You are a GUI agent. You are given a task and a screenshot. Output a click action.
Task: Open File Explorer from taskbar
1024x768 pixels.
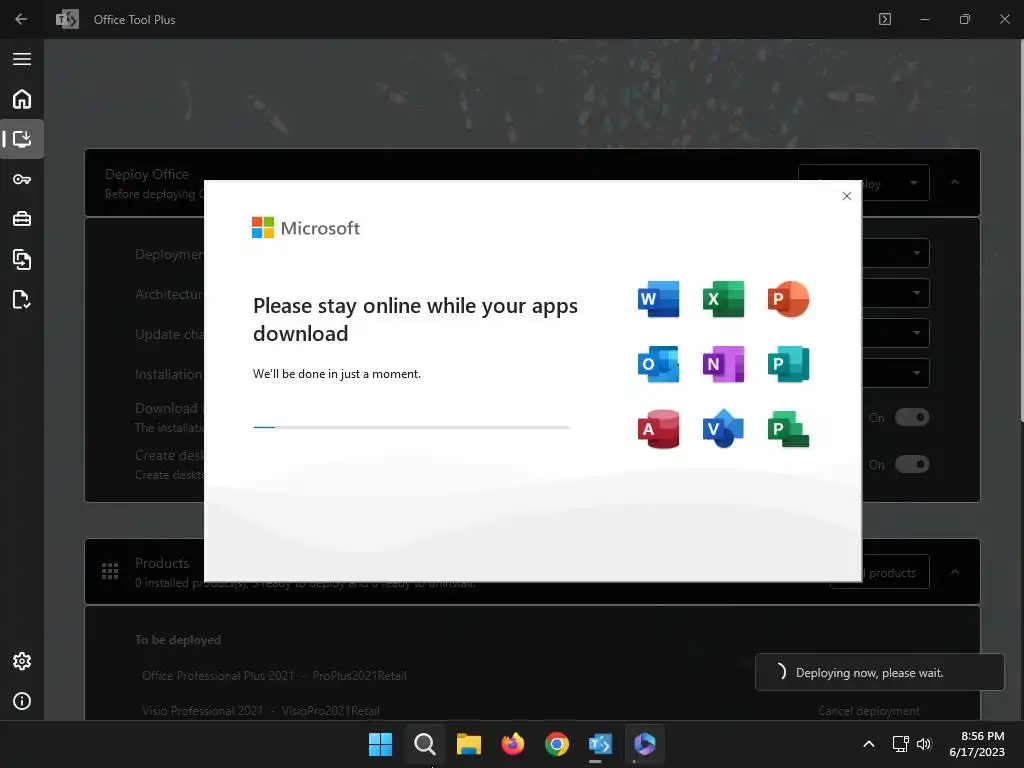468,744
